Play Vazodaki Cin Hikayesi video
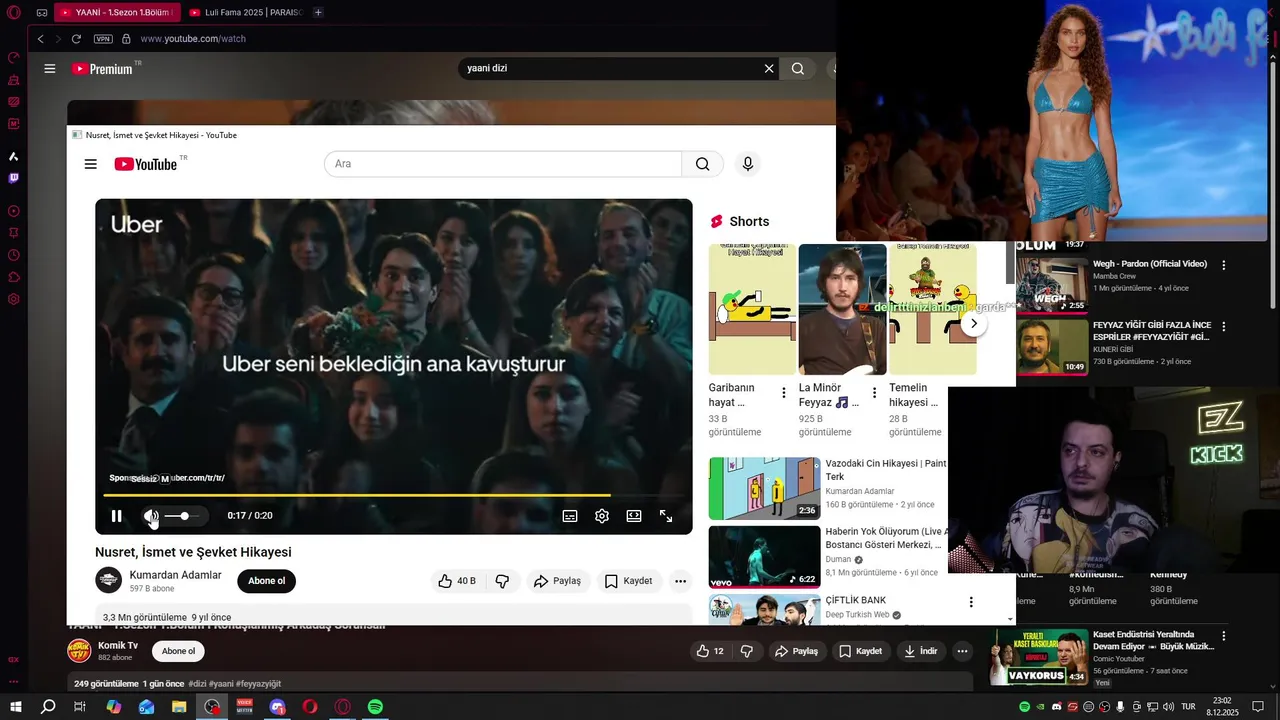The height and width of the screenshot is (720, 1280). 764,488
